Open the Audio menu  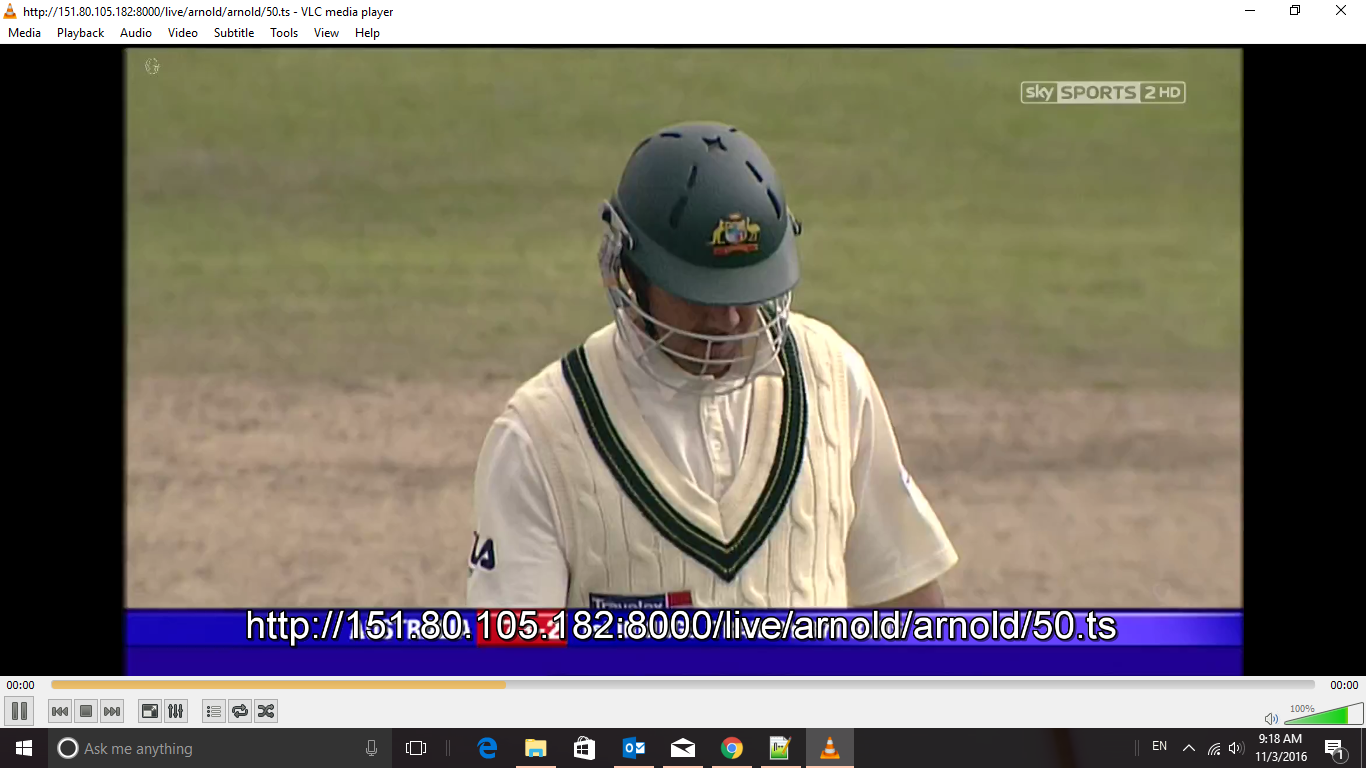[x=136, y=33]
